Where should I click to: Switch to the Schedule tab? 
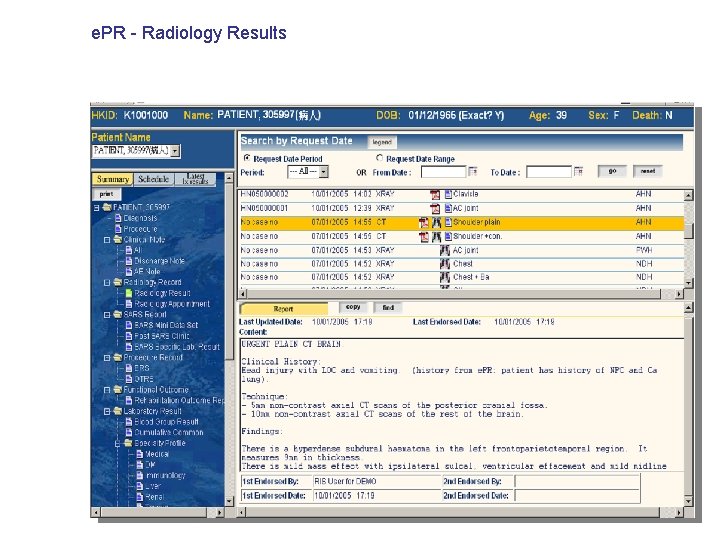[x=153, y=179]
